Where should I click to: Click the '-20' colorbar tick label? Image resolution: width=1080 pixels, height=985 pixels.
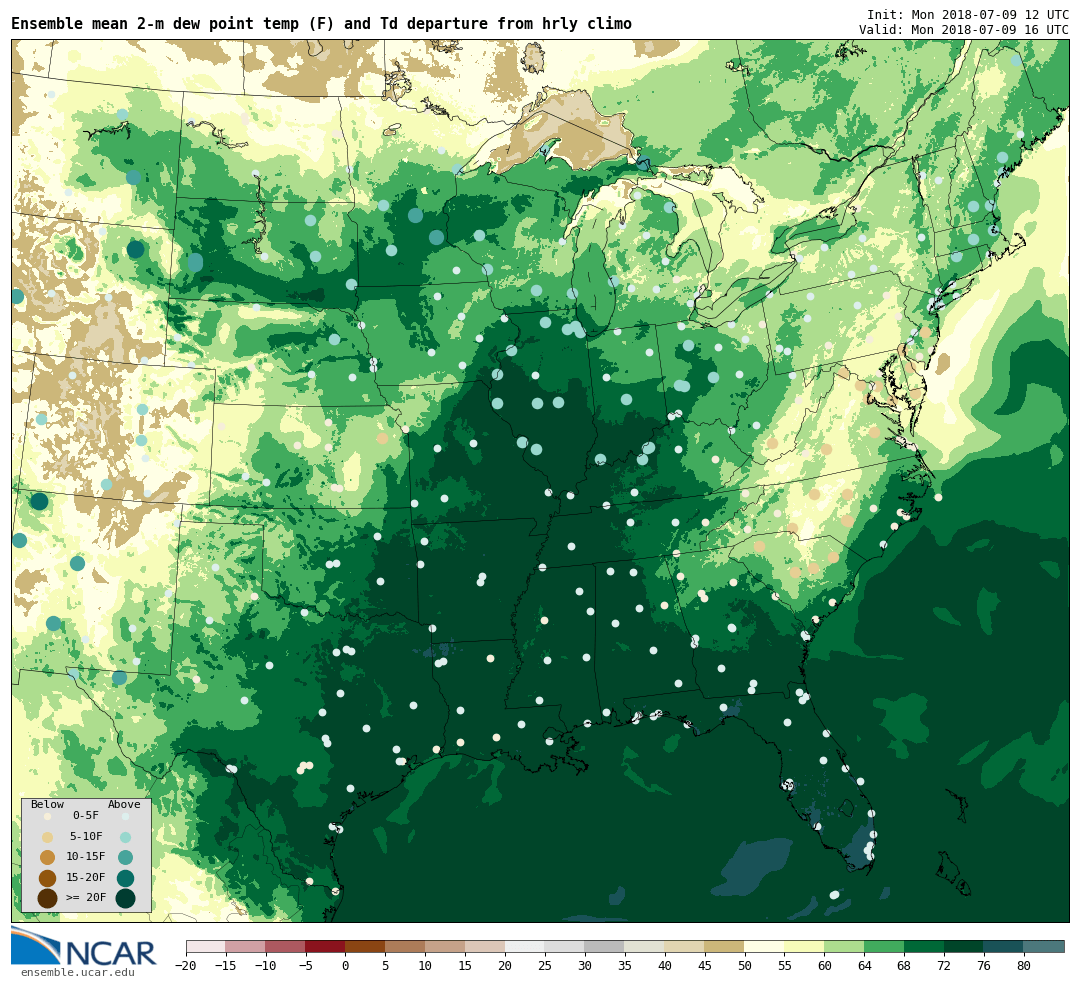(186, 966)
